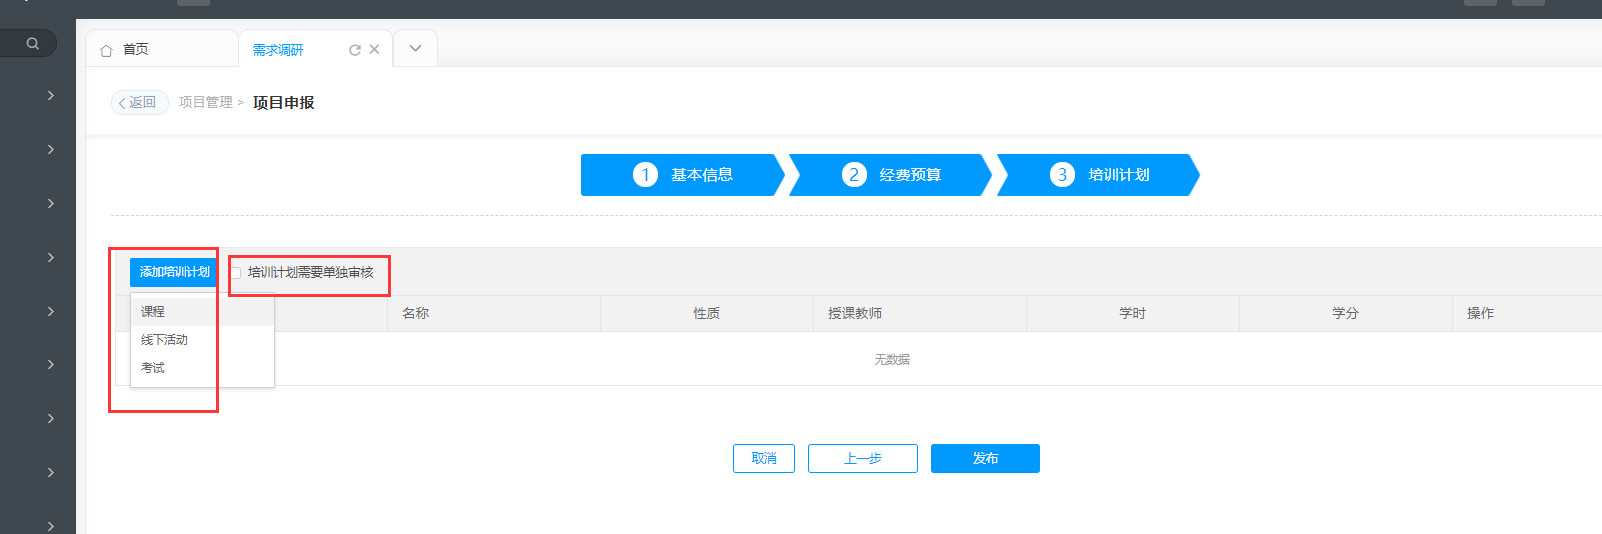
Task: Expand the seventh sidebar chevron item
Action: tap(51, 418)
